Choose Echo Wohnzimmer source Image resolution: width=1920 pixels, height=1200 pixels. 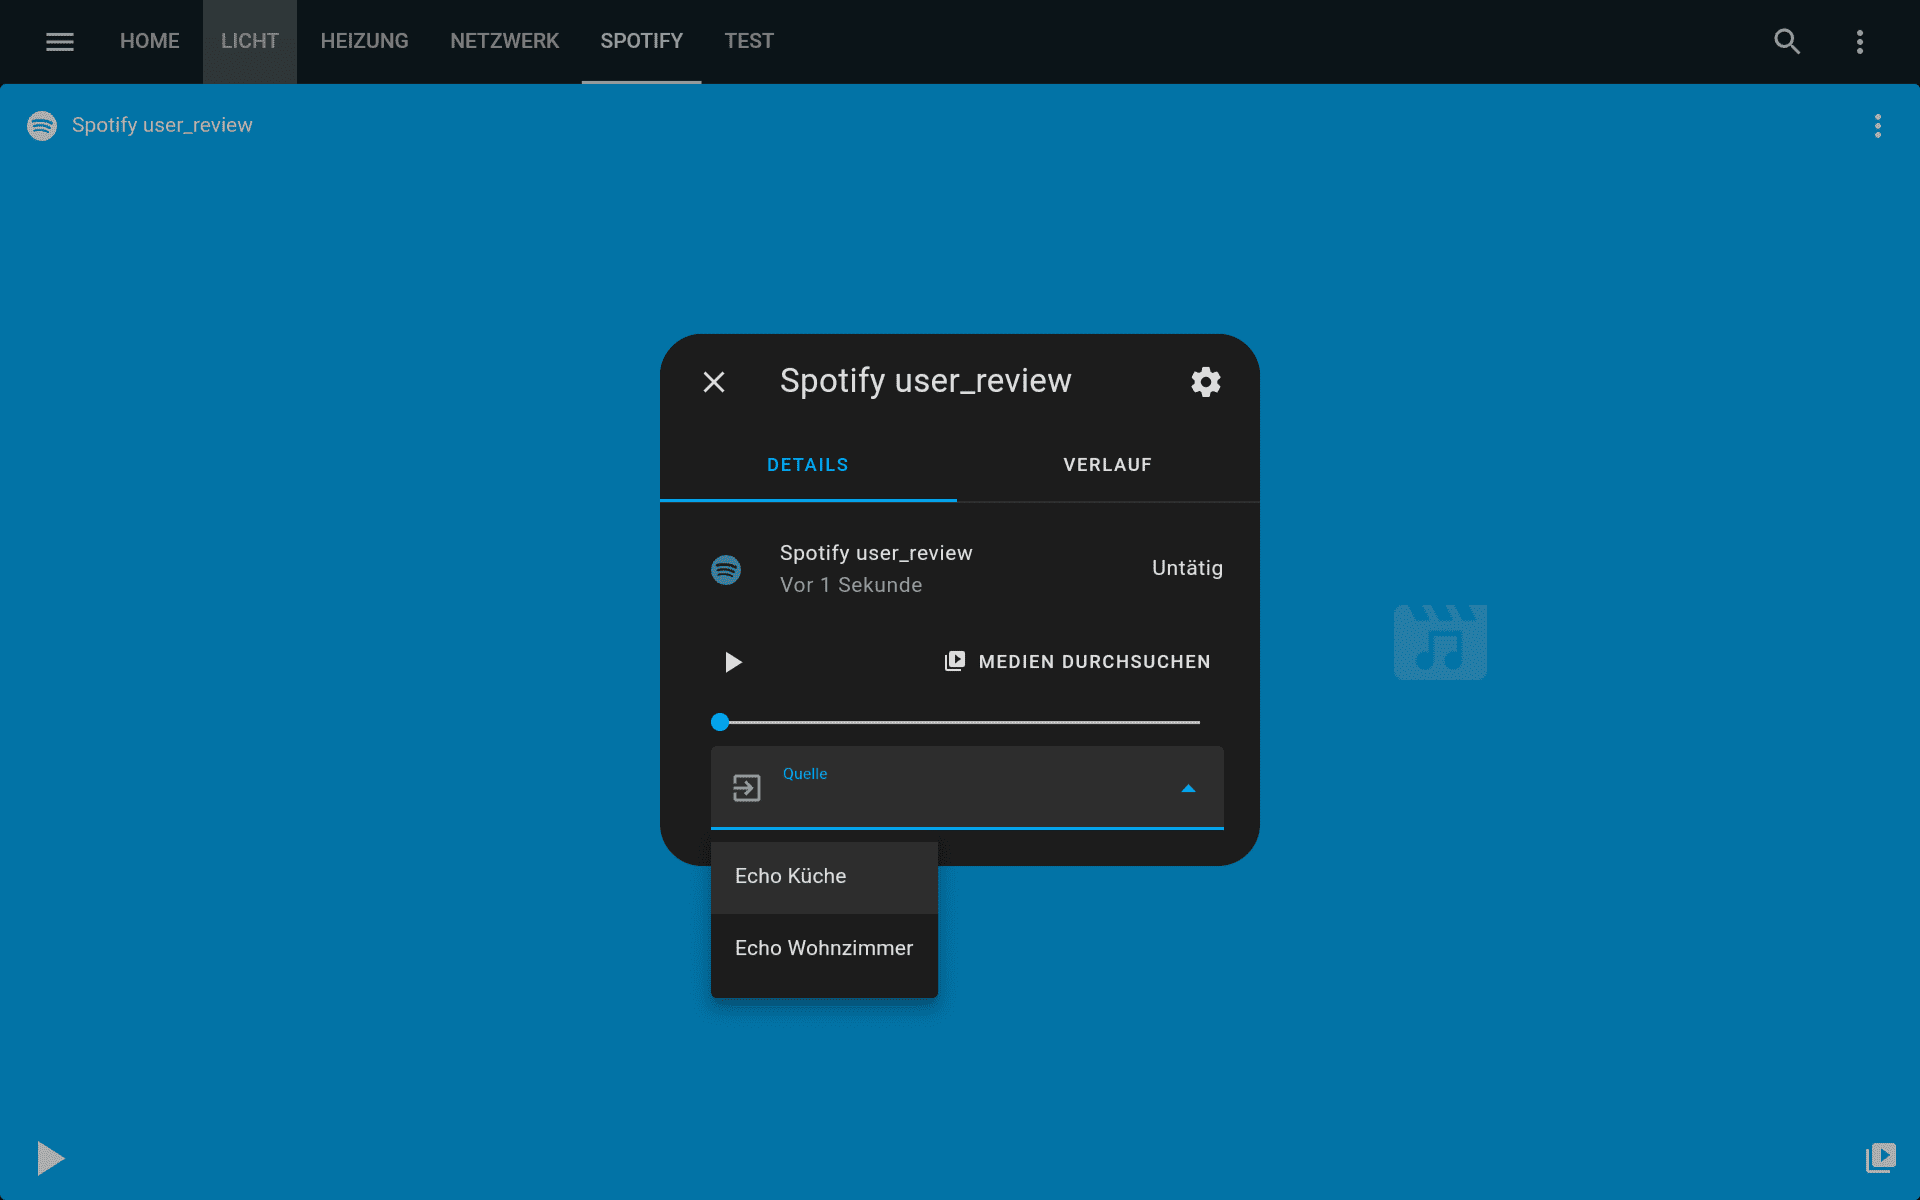tap(824, 948)
